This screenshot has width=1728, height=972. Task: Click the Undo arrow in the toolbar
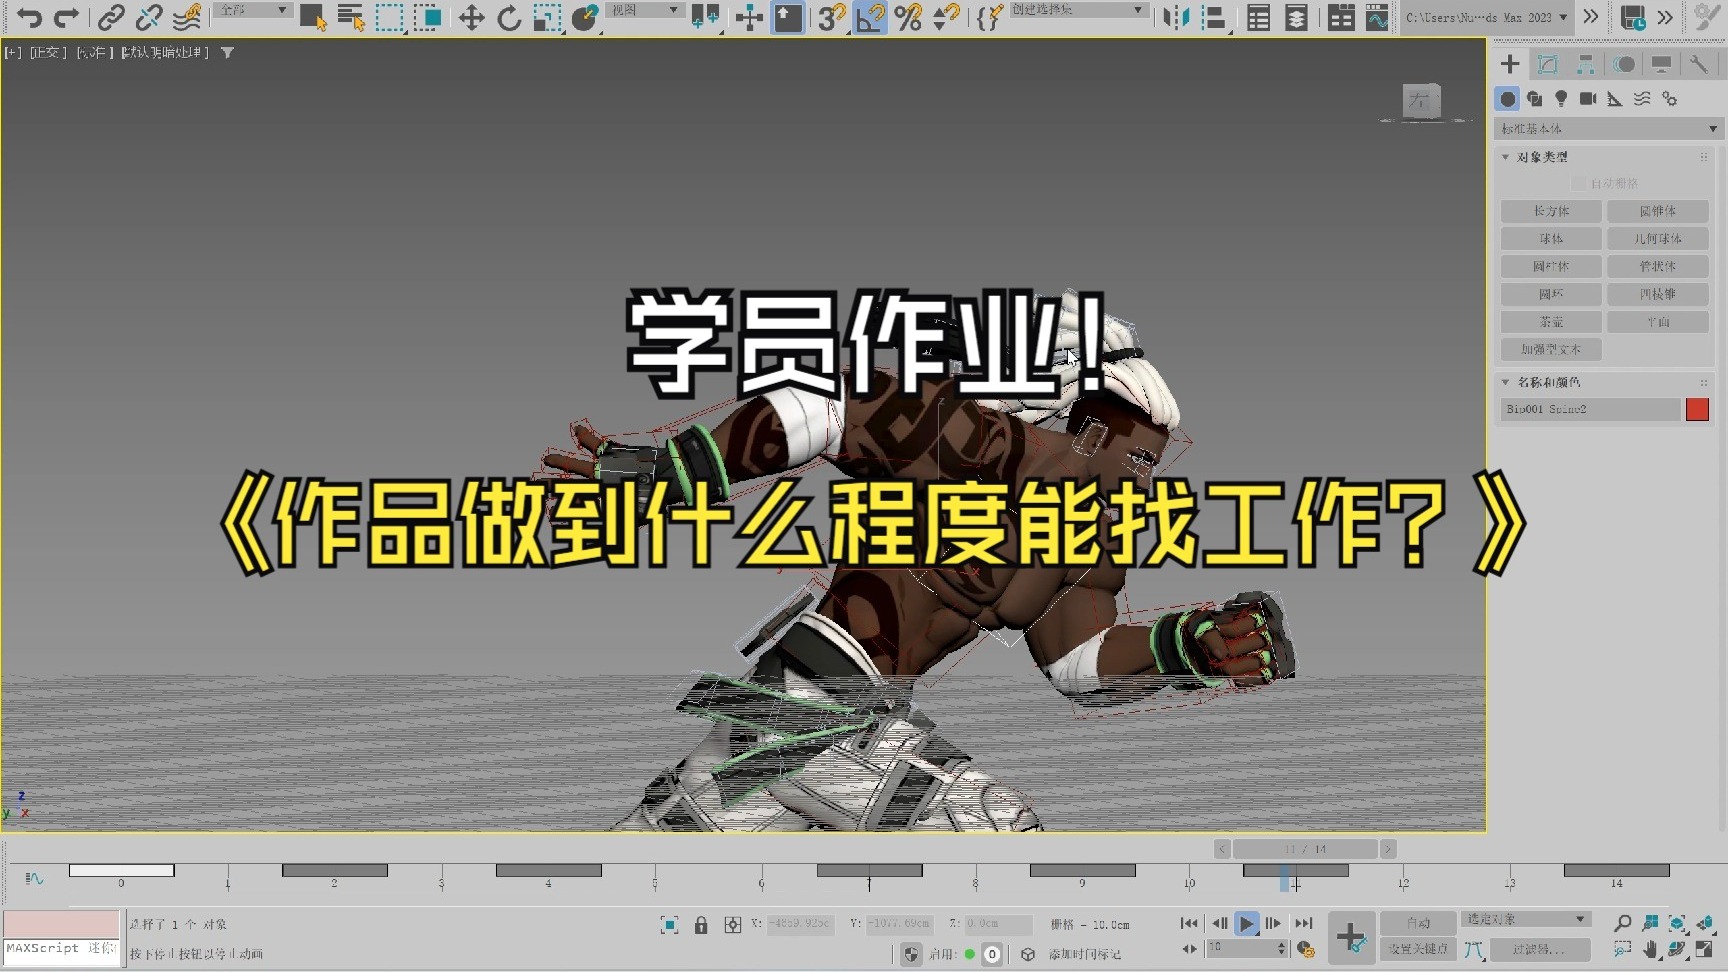point(29,17)
